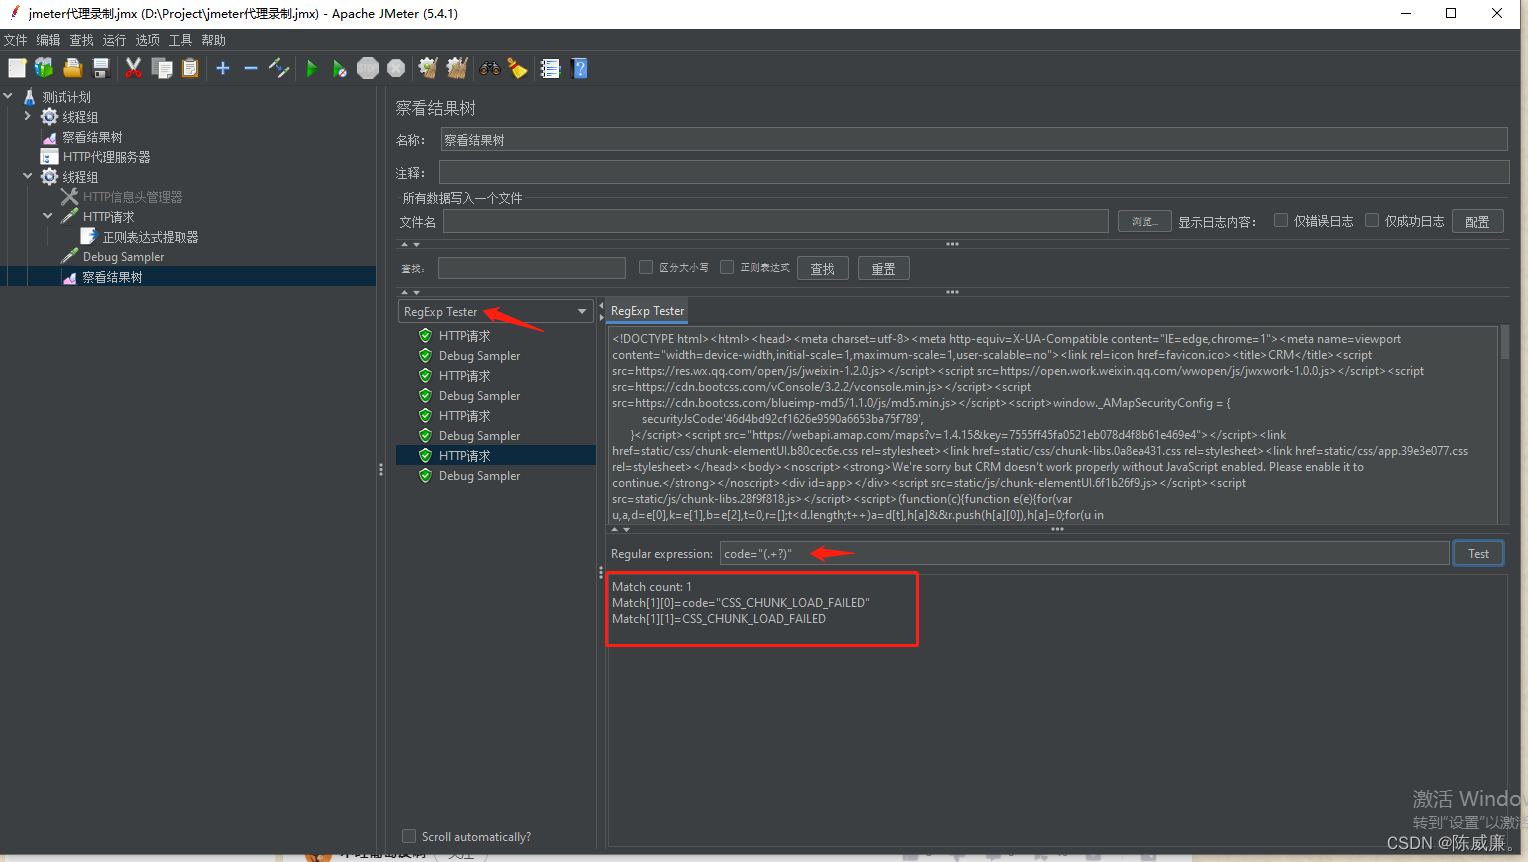Select 测试计划 root node in tree
This screenshot has height=862, width=1528.
66,97
